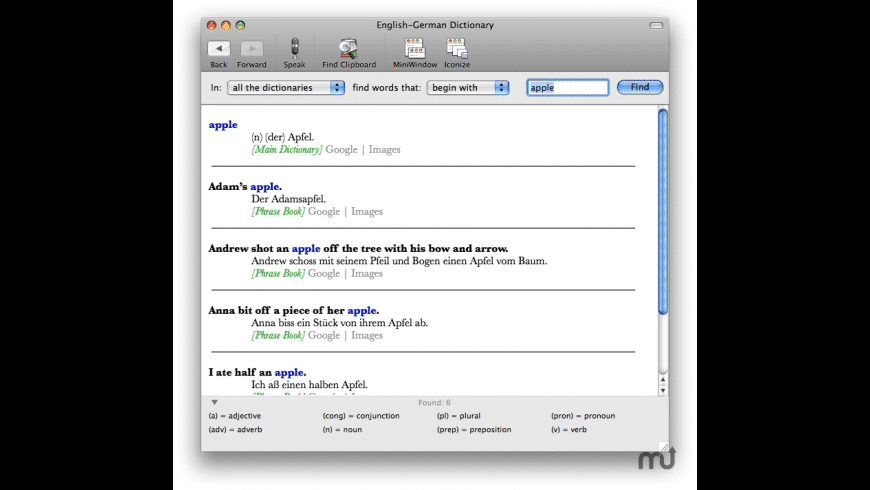Click the scrollbar down arrow
Image resolution: width=870 pixels, height=490 pixels.
(662, 391)
